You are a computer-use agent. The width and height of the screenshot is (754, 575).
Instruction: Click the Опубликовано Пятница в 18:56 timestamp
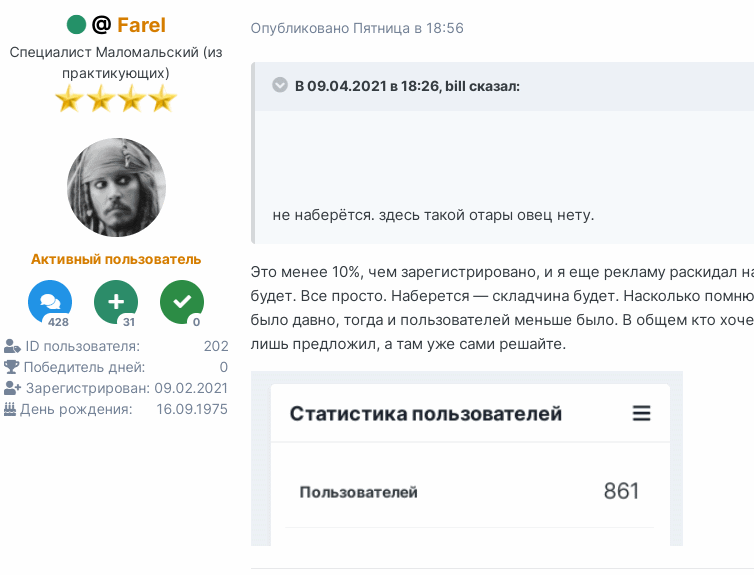[357, 28]
